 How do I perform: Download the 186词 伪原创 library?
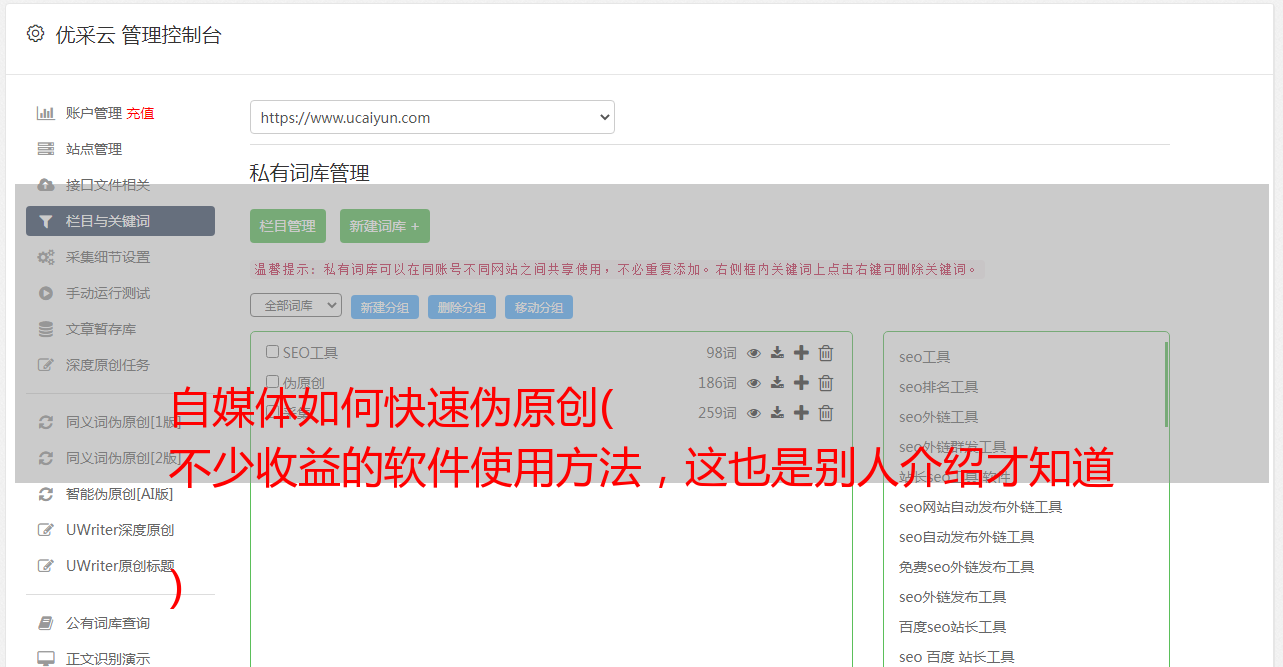point(777,383)
